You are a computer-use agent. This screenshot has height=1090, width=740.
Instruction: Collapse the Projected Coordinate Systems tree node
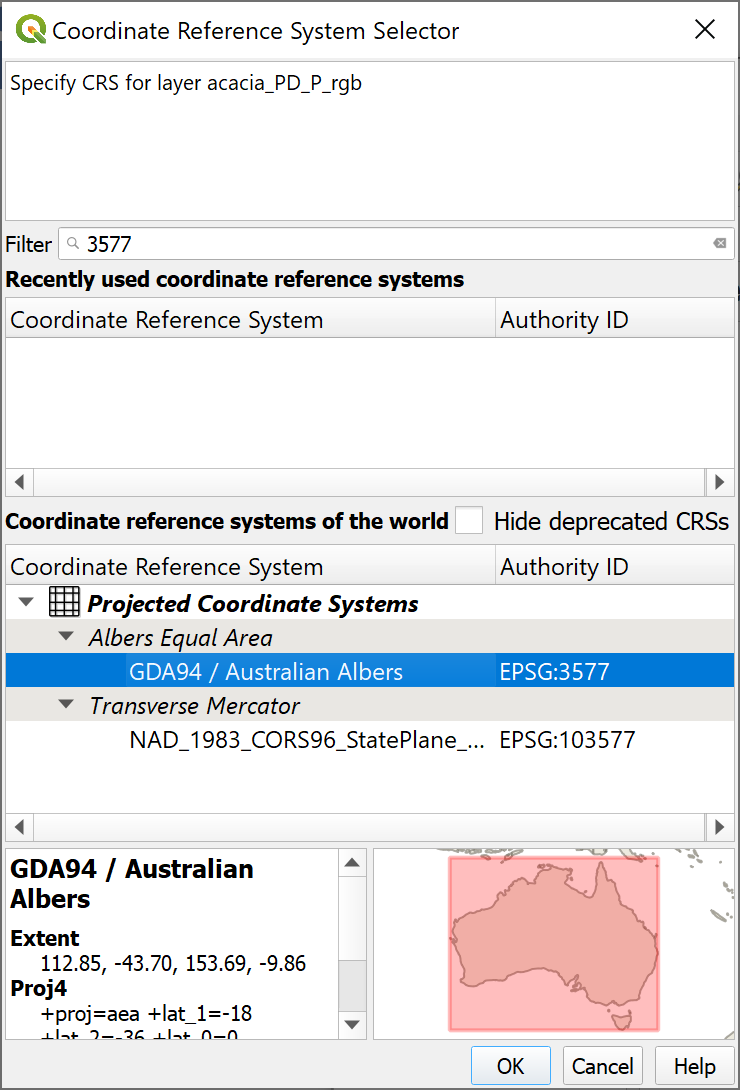(x=24, y=601)
